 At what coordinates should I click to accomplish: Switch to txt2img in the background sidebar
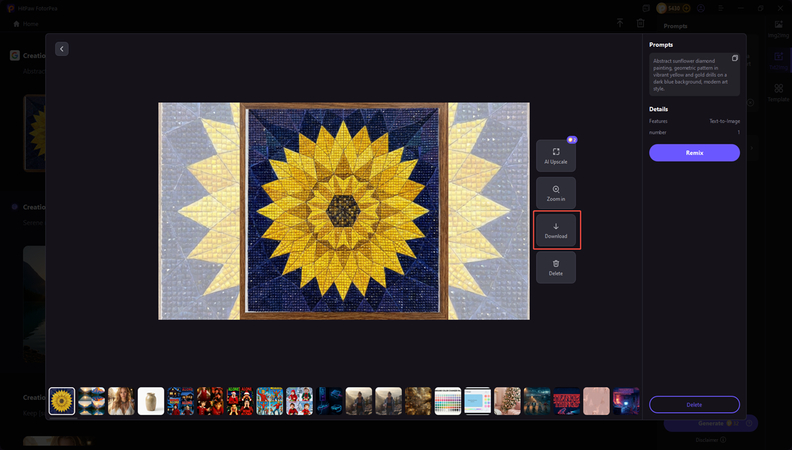[x=778, y=61]
